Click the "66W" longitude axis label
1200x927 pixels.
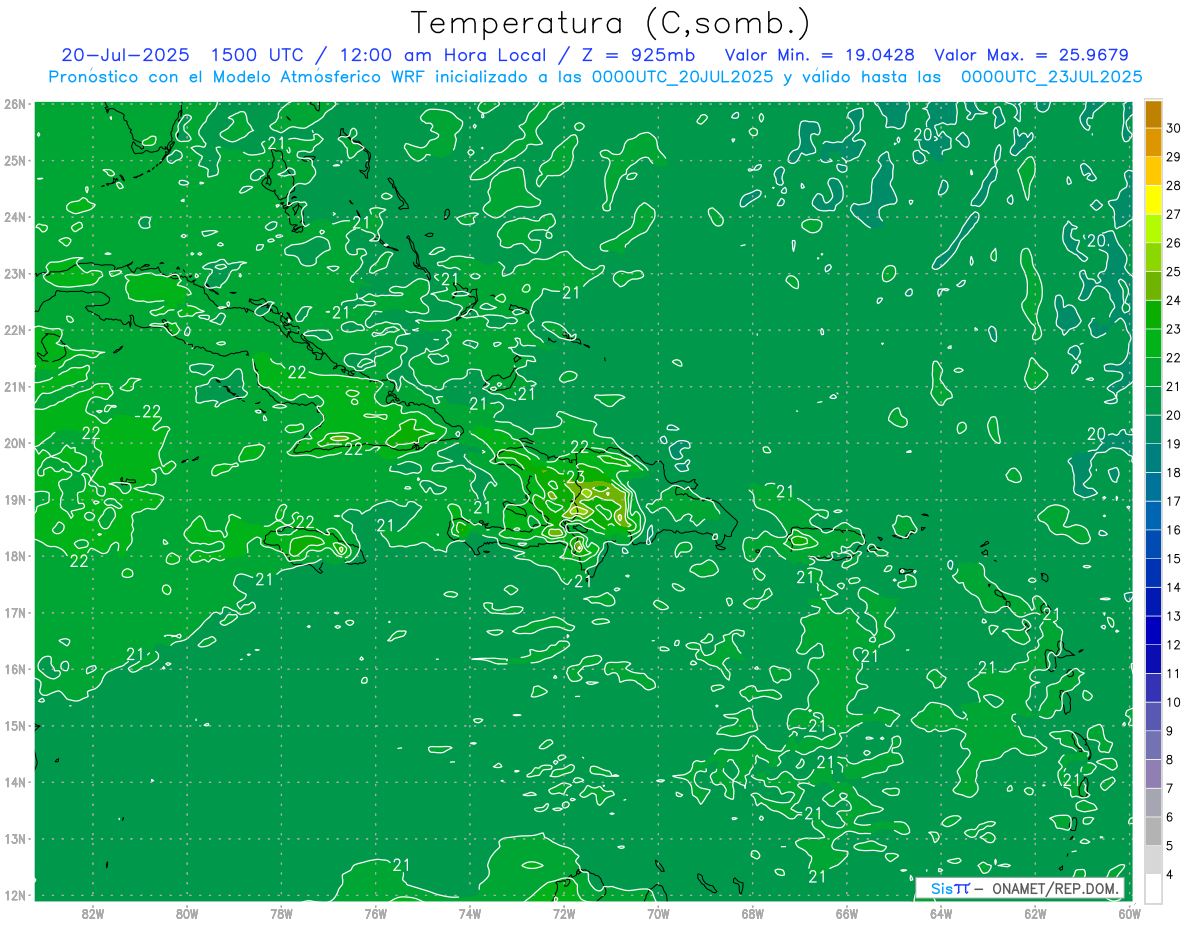pyautogui.click(x=847, y=913)
